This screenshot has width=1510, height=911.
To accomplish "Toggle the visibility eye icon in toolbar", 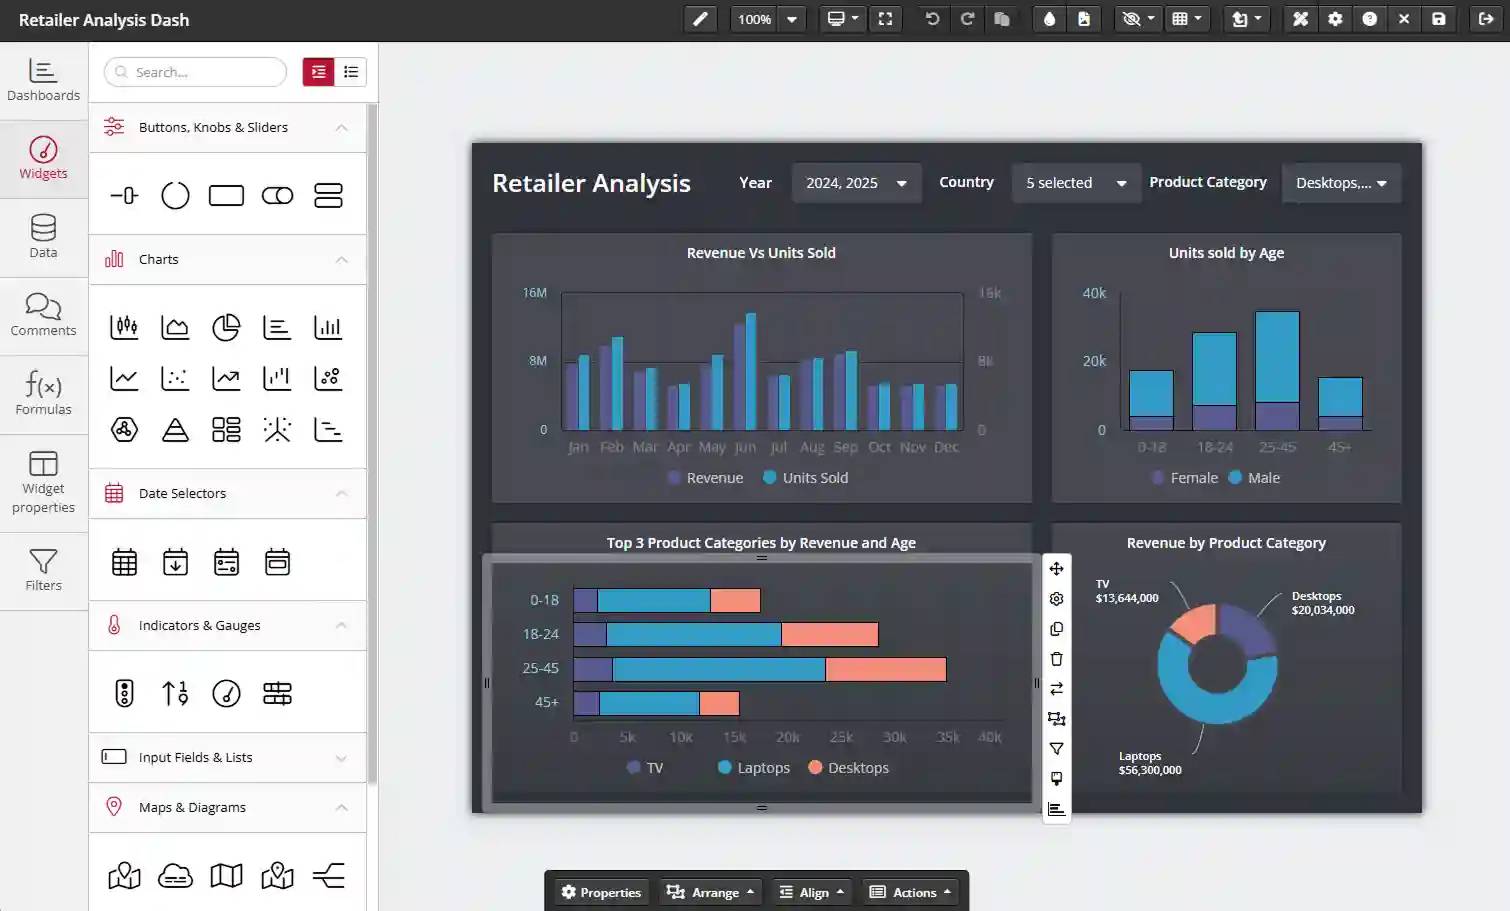I will (x=1131, y=19).
